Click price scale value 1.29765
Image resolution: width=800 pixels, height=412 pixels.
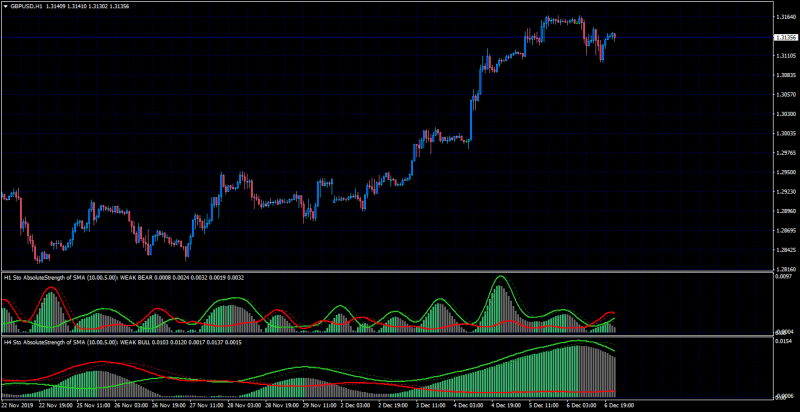point(785,153)
